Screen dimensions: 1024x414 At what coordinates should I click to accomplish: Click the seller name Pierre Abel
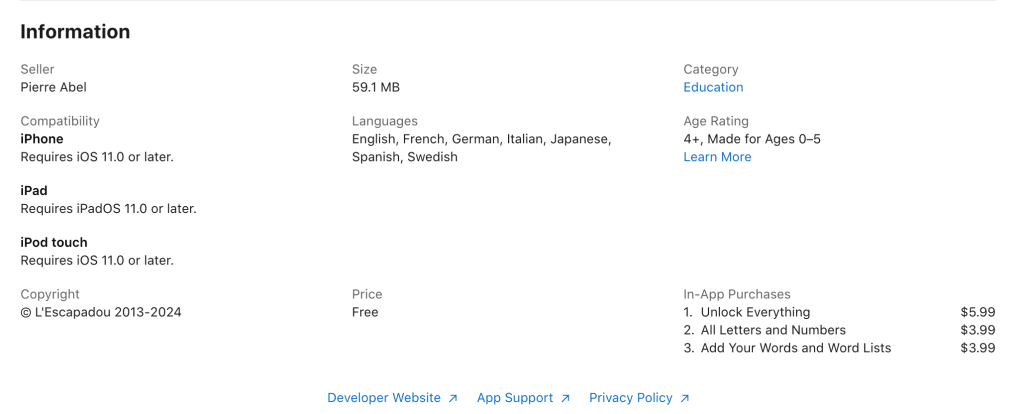(x=54, y=87)
